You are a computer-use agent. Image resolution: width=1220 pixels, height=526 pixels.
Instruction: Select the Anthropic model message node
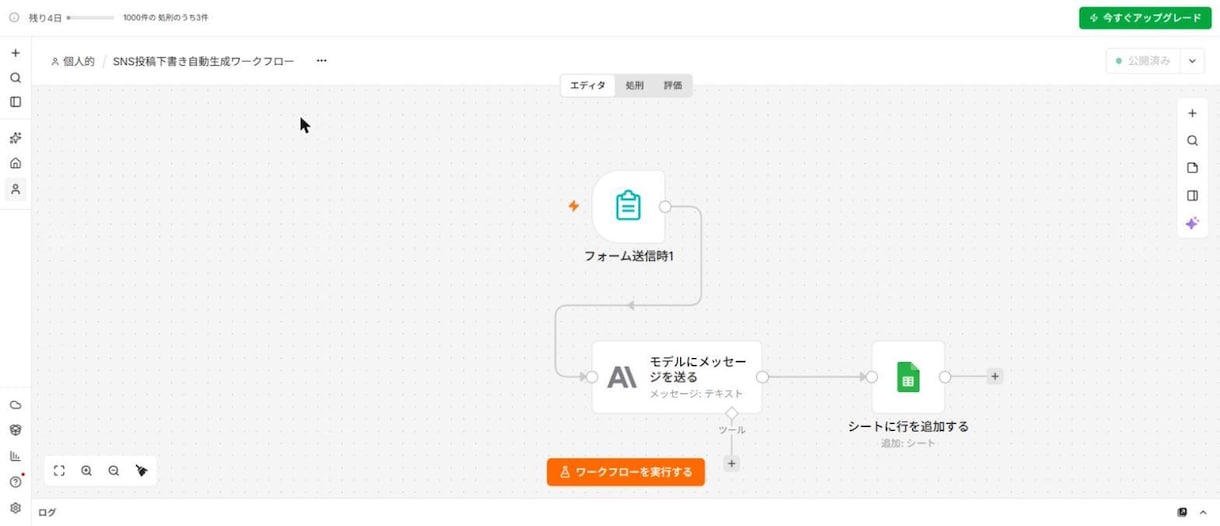point(677,377)
